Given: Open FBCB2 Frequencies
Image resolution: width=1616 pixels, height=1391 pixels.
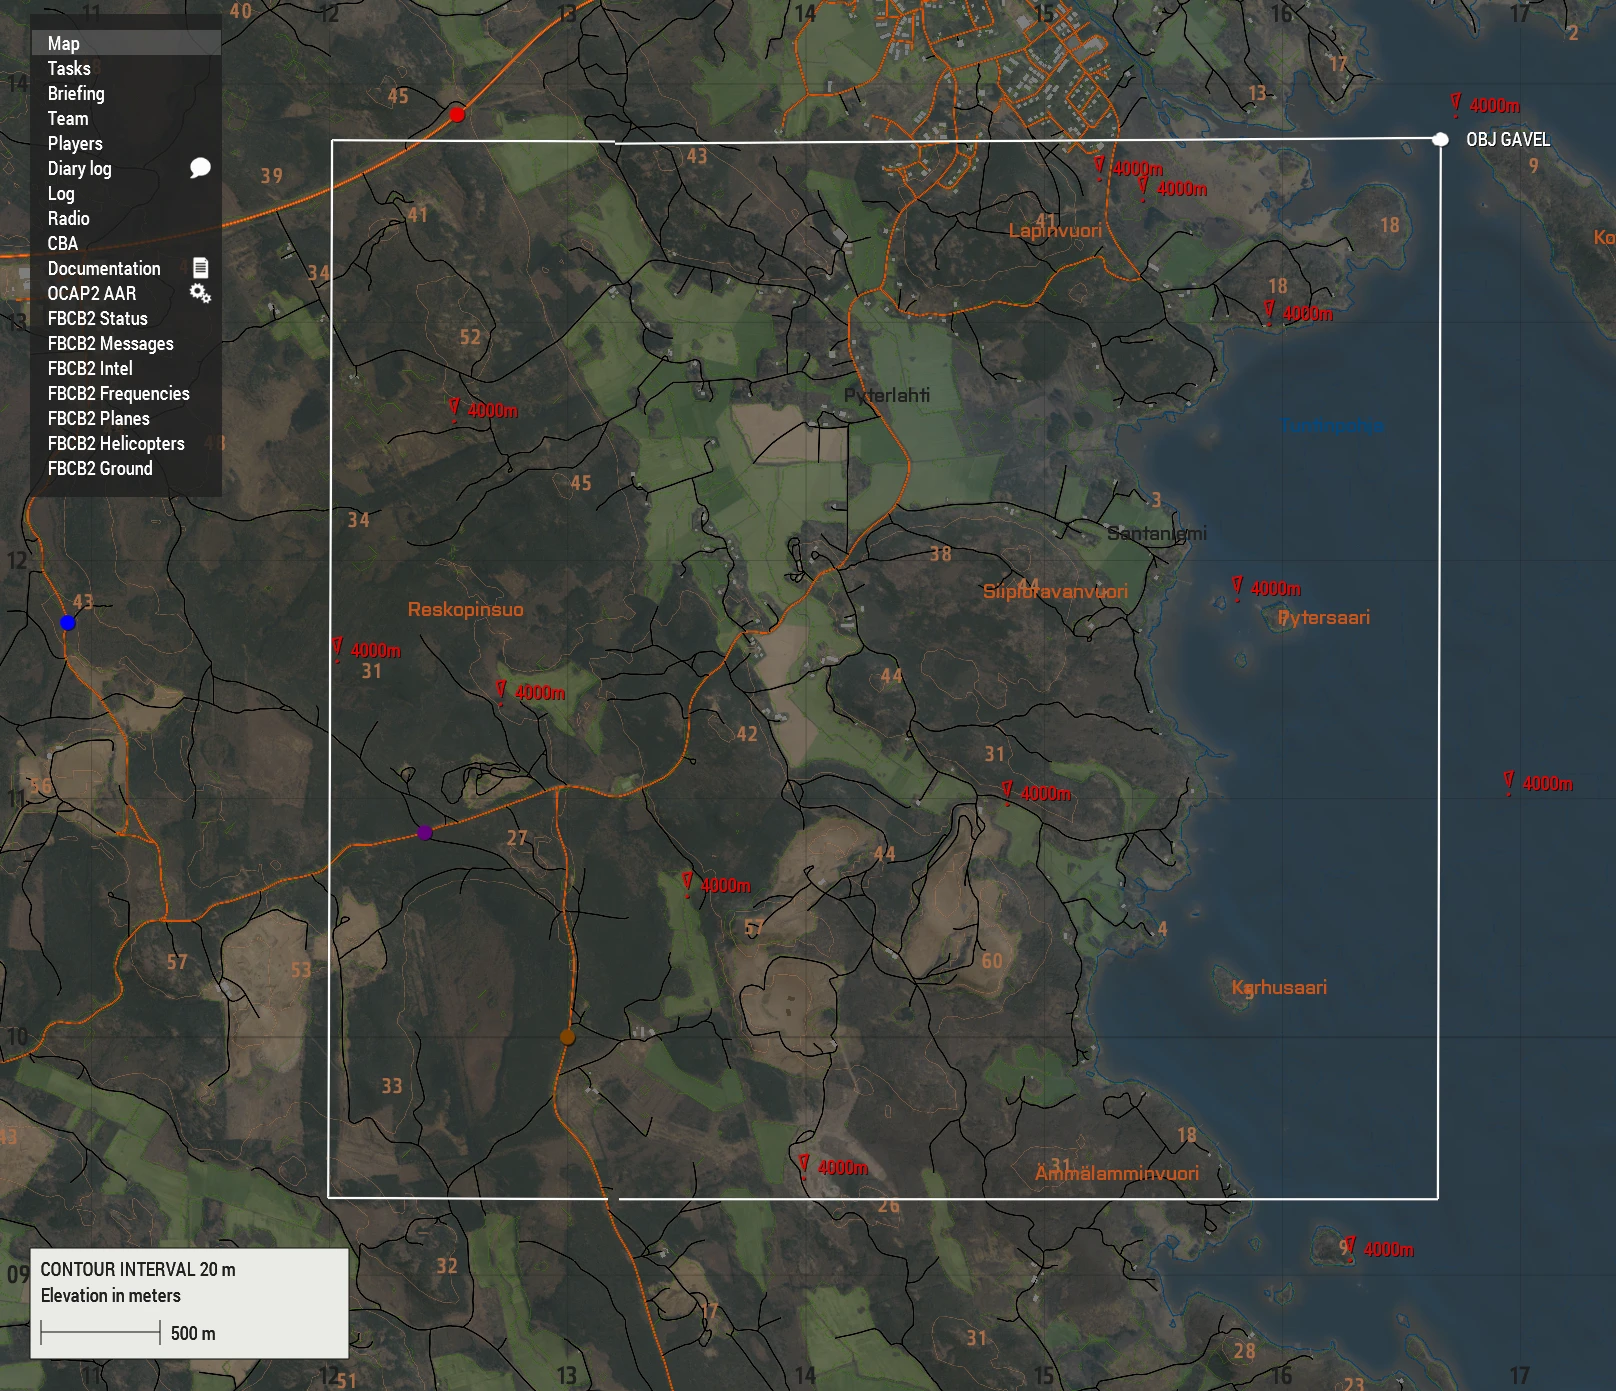Looking at the screenshot, I should click(x=118, y=393).
